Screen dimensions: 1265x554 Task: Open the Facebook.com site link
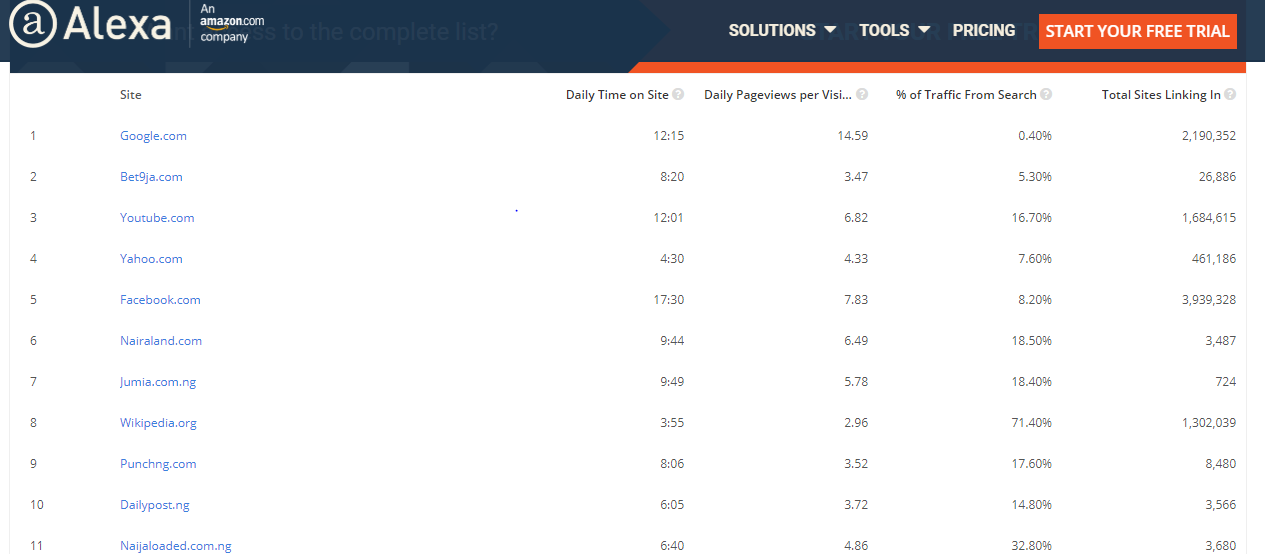click(160, 300)
